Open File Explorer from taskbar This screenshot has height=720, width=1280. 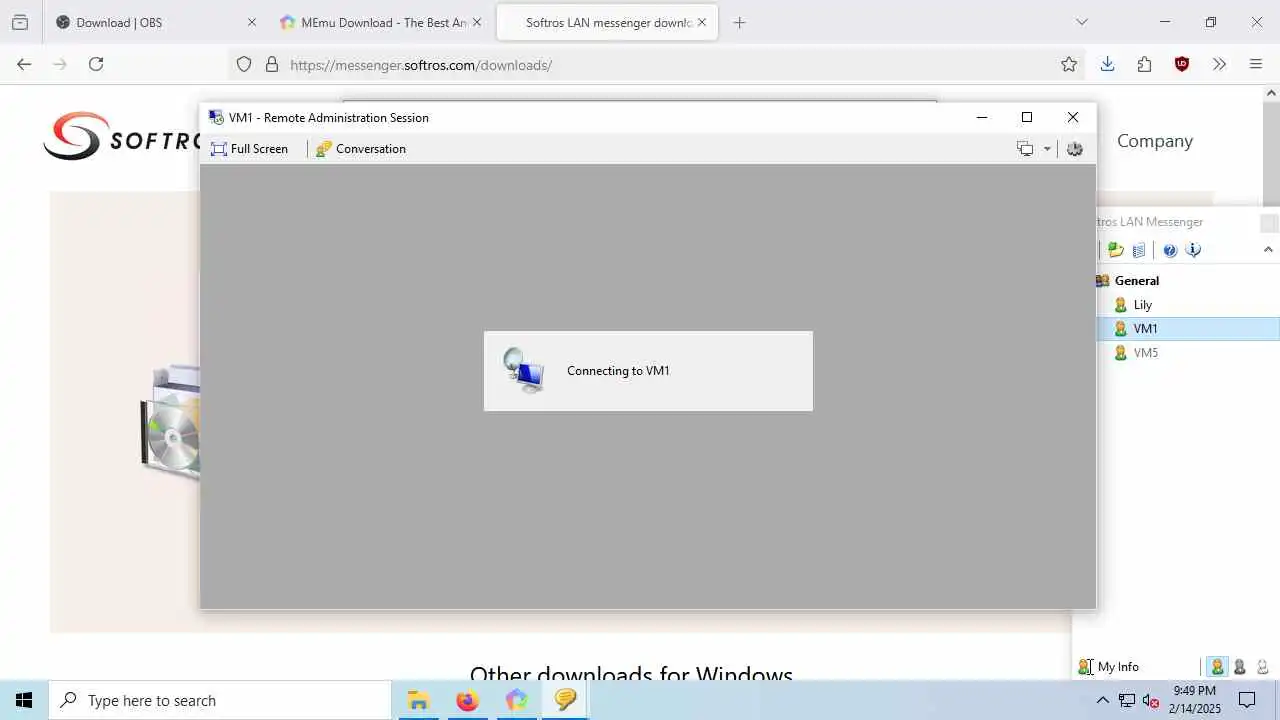pyautogui.click(x=418, y=700)
